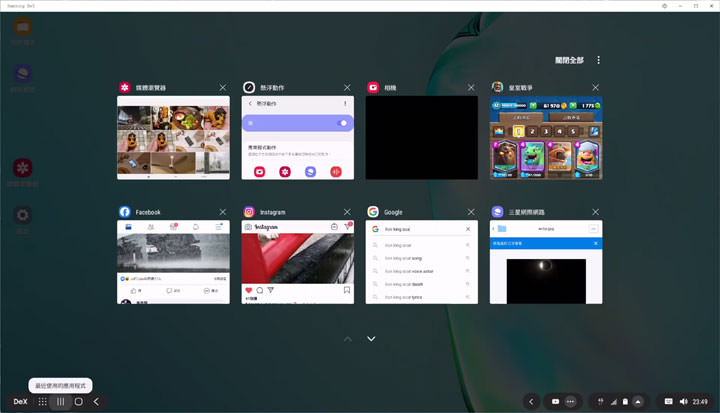Click the Facebook app icon in recents
Image resolution: width=720 pixels, height=413 pixels.
(124, 212)
